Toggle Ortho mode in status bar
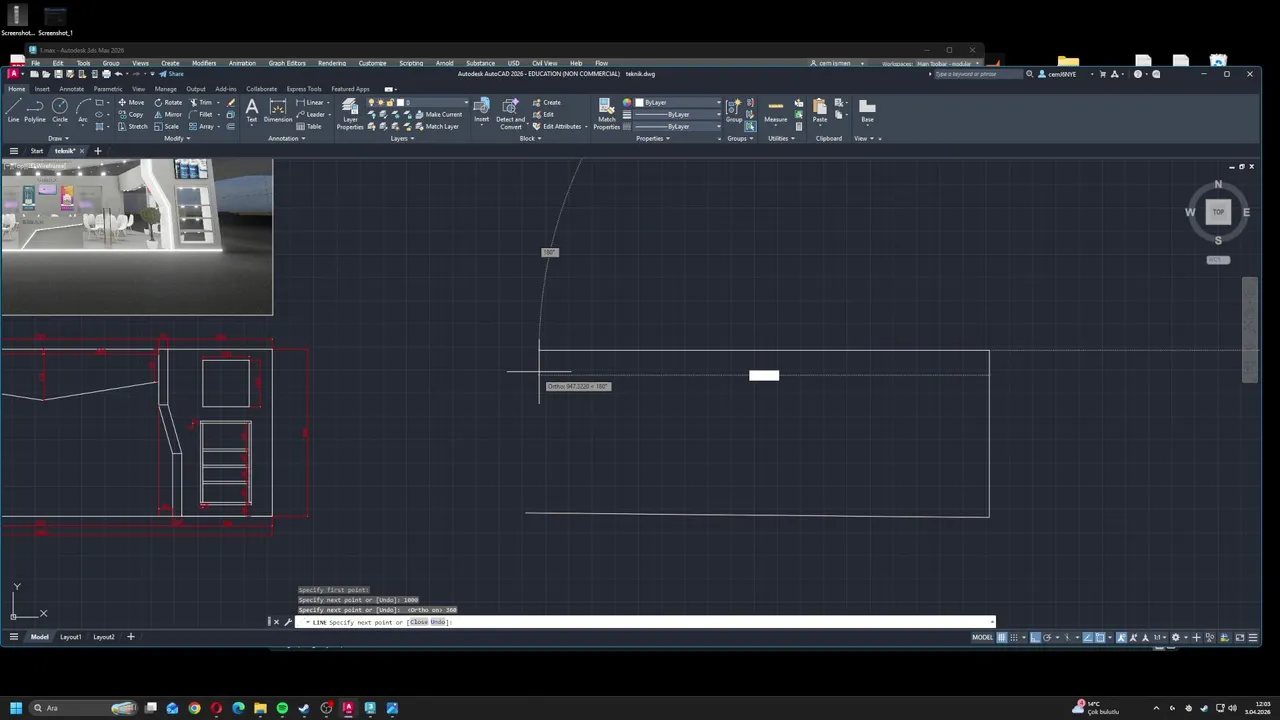Viewport: 1280px width, 720px height. (1036, 637)
